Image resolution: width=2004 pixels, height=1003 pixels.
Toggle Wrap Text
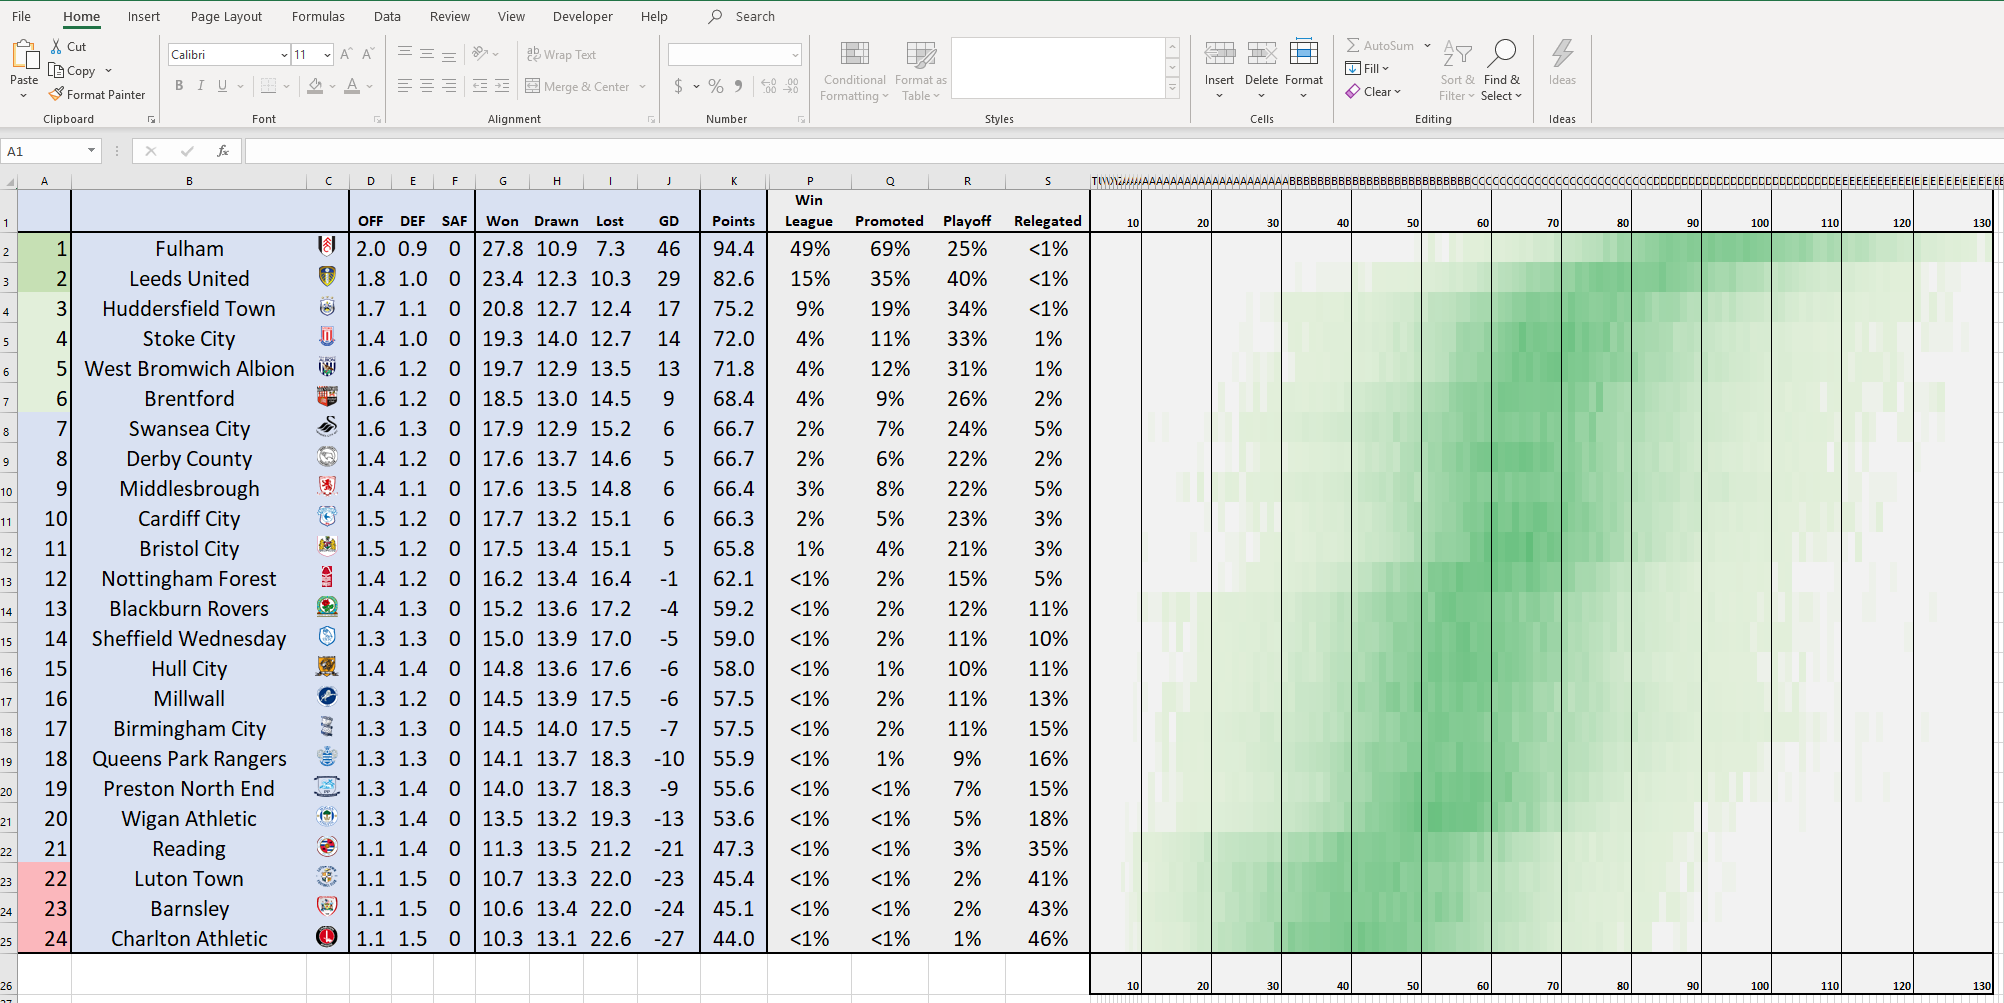click(561, 55)
